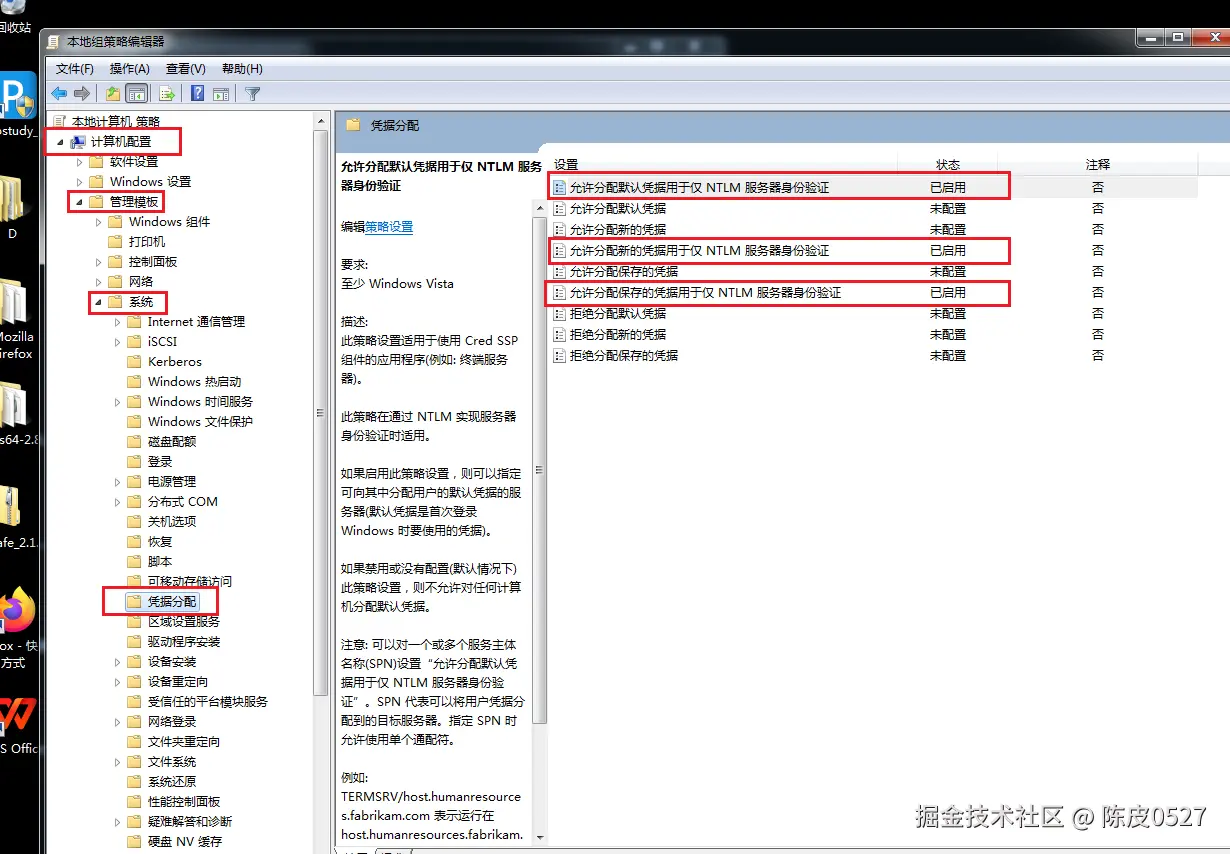Click the Show Action Pane toolbar icon
The height and width of the screenshot is (854, 1230).
click(x=220, y=93)
